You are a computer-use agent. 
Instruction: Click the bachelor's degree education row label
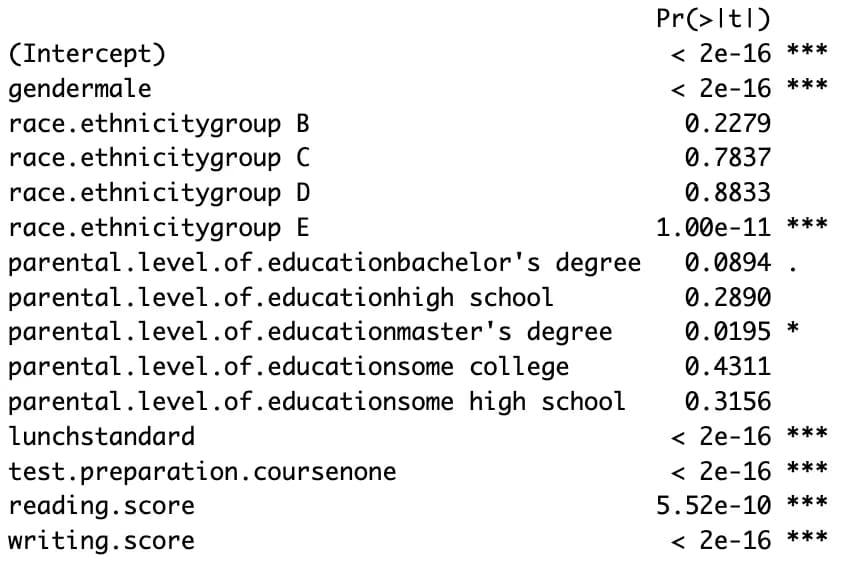point(324,263)
